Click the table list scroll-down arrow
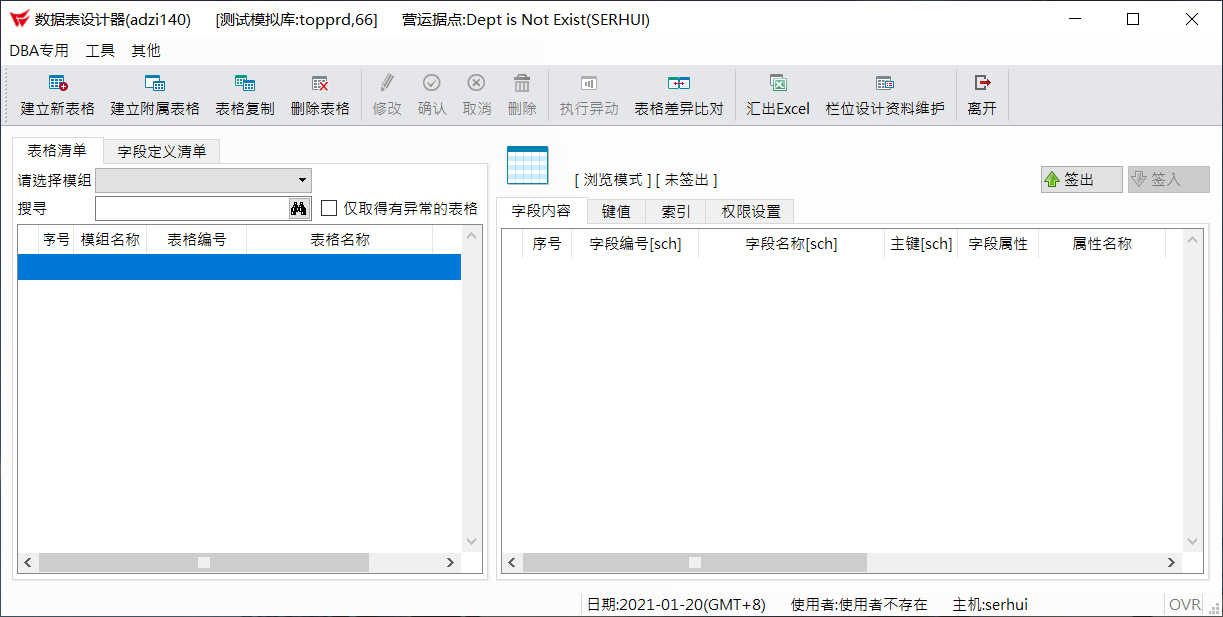Viewport: 1223px width, 617px height. [x=472, y=542]
